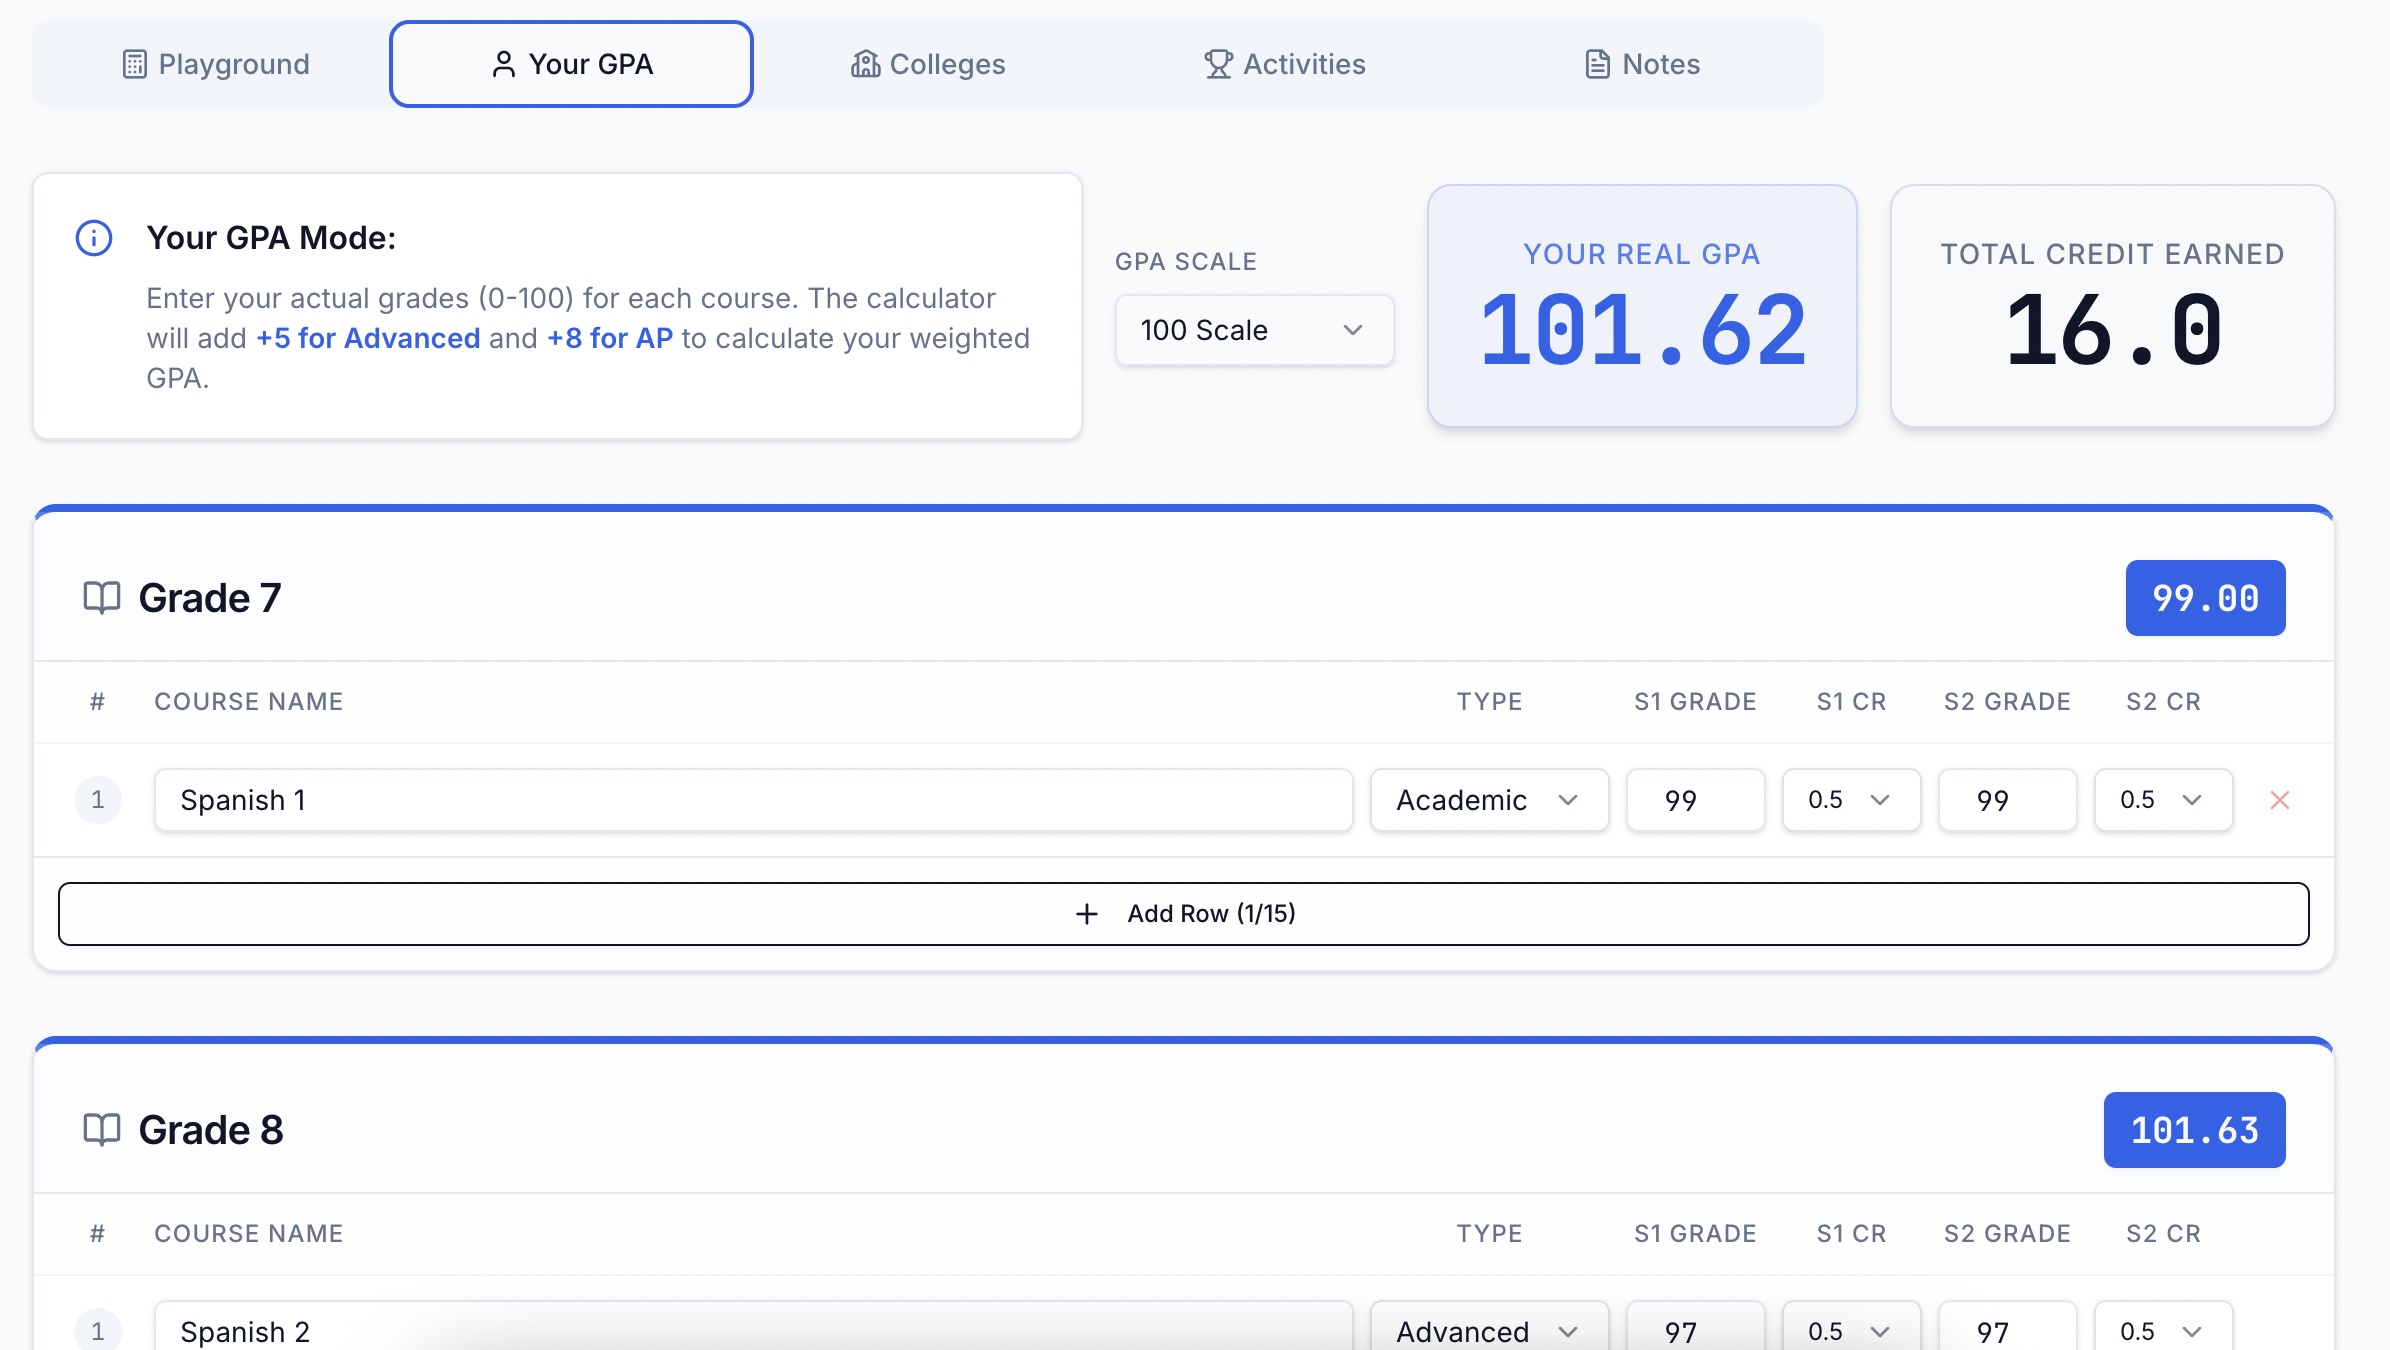
Task: Delete the Spanish 1 row with red X
Action: [2279, 800]
